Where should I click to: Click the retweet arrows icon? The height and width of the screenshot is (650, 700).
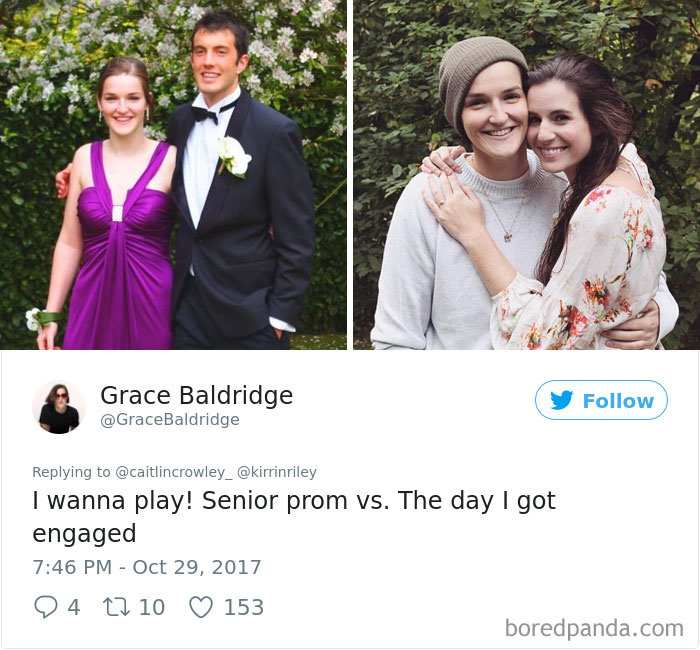coord(116,607)
